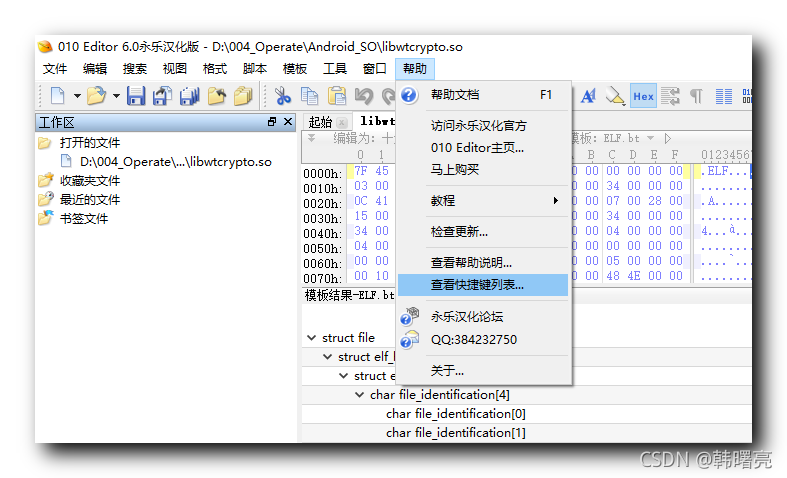
Task: Toggle the Hex edit mode button
Action: 643,96
